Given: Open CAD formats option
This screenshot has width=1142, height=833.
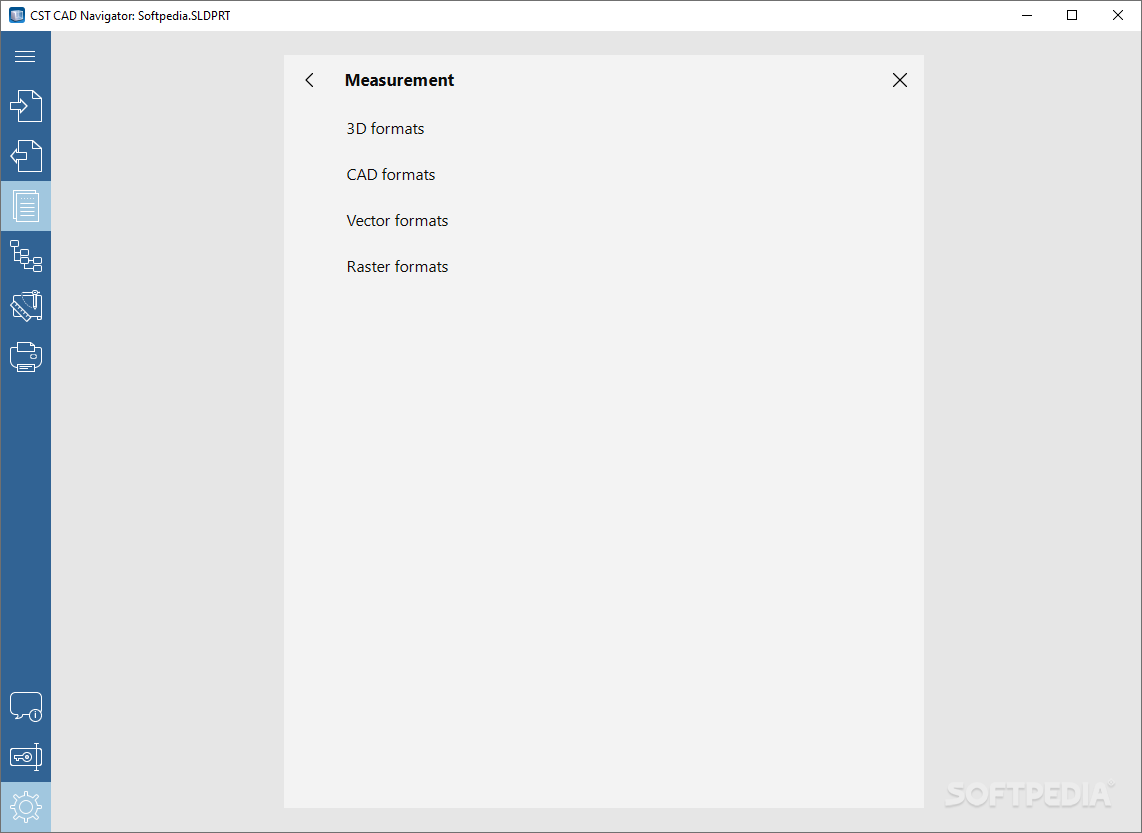Looking at the screenshot, I should (x=390, y=175).
